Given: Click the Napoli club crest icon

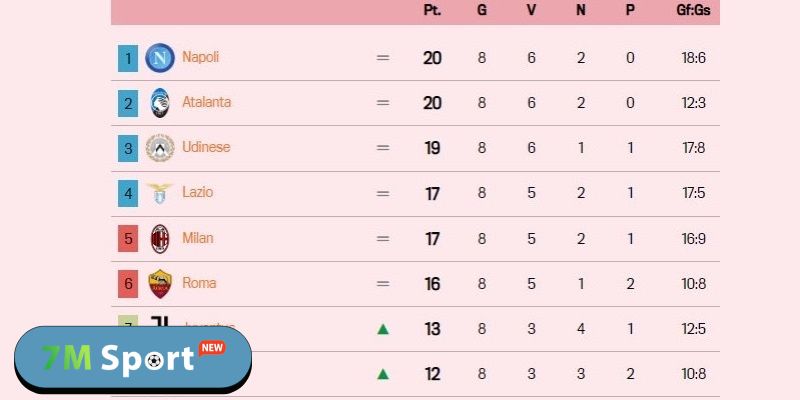Looking at the screenshot, I should (x=159, y=58).
